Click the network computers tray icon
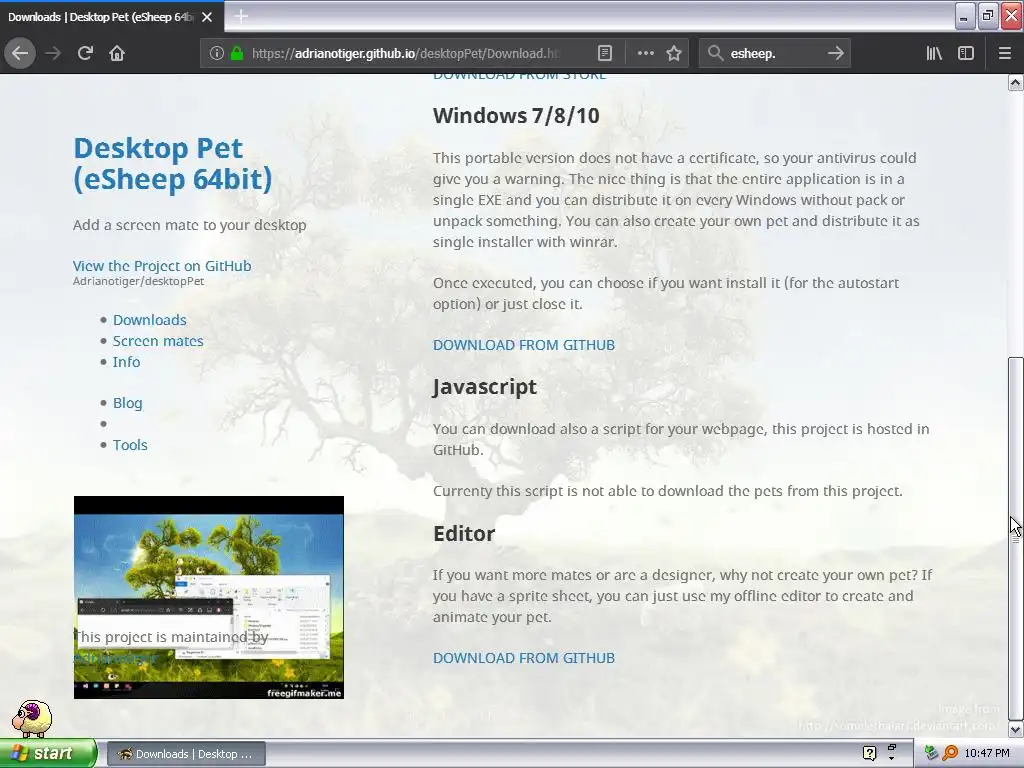Image resolution: width=1024 pixels, height=768 pixels. click(x=931, y=754)
